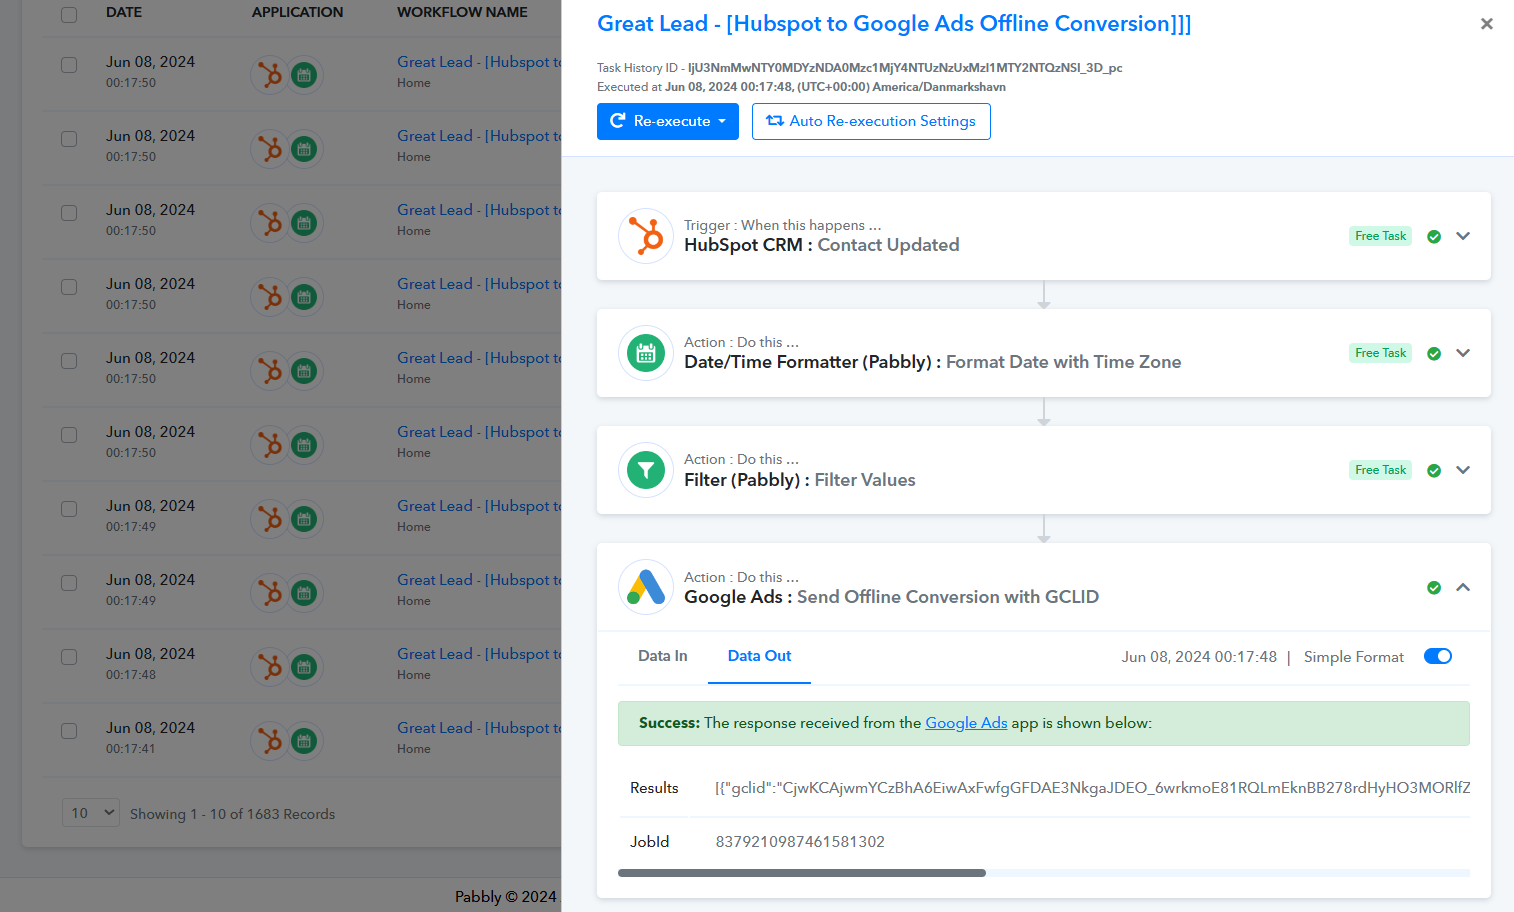Click 'Home' folder text in 00:17:41 row
1514x912 pixels.
pos(414,749)
